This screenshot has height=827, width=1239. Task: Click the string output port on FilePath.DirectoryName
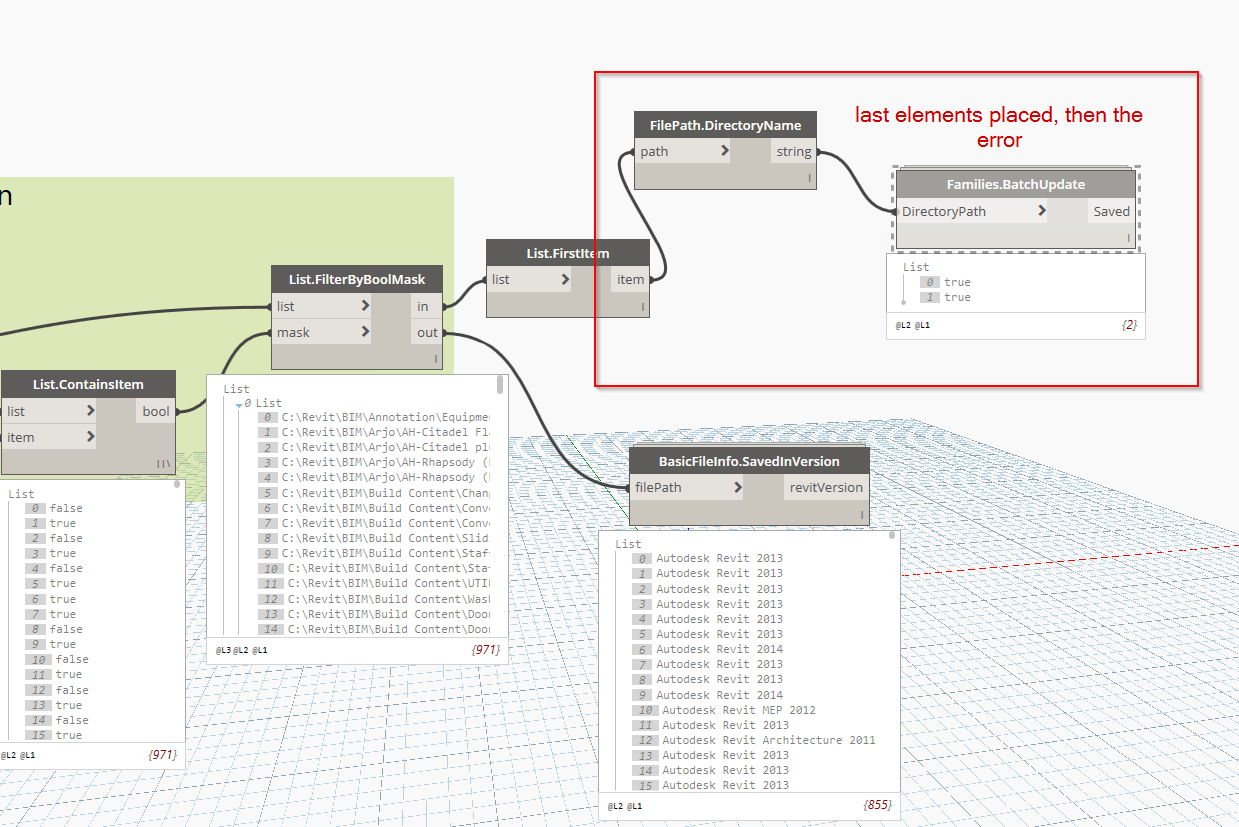point(793,151)
